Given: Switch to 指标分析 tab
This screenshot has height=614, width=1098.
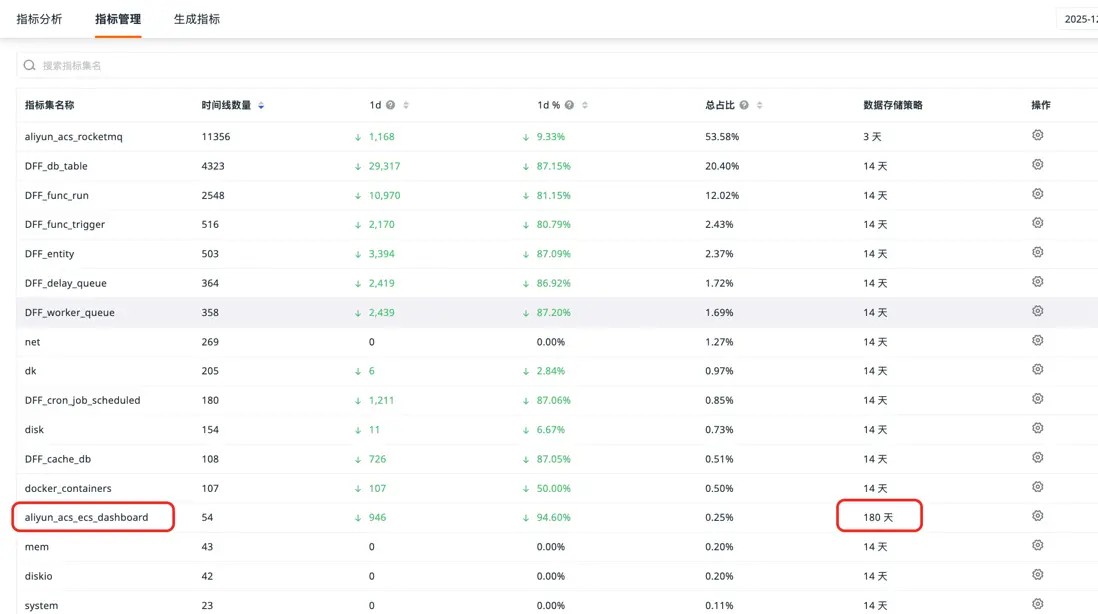Looking at the screenshot, I should (39, 19).
